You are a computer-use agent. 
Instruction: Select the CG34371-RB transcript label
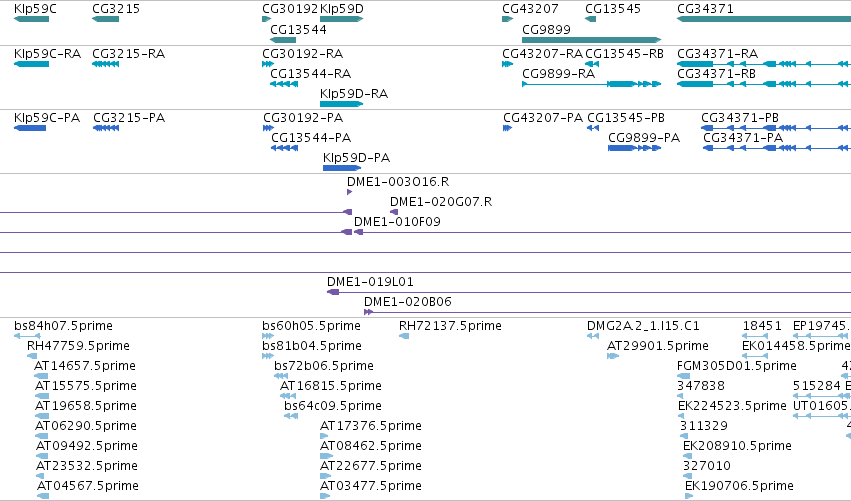click(716, 74)
